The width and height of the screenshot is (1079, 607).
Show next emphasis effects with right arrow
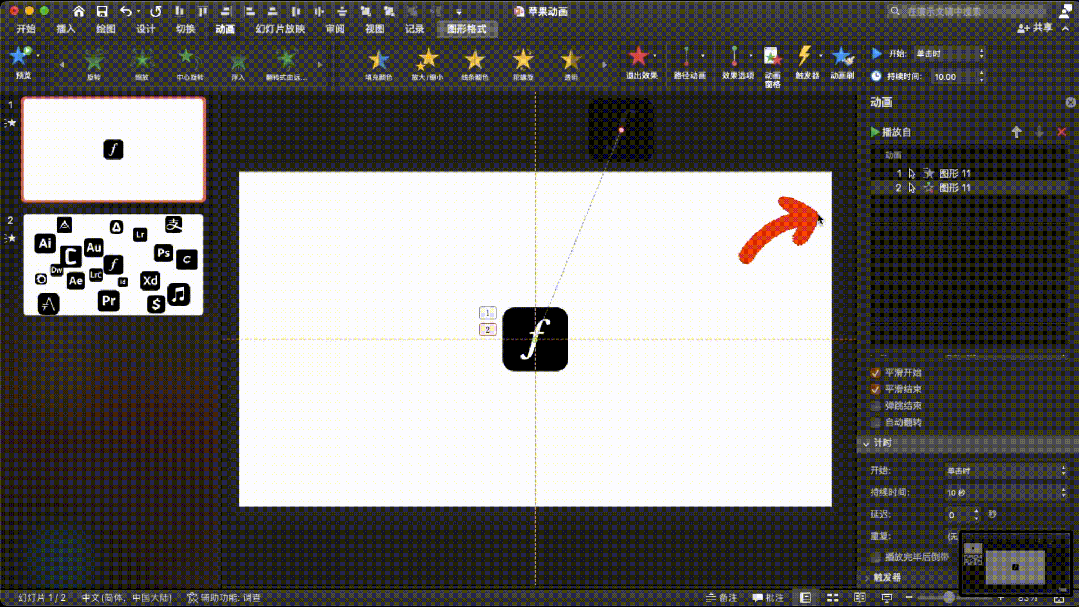604,65
